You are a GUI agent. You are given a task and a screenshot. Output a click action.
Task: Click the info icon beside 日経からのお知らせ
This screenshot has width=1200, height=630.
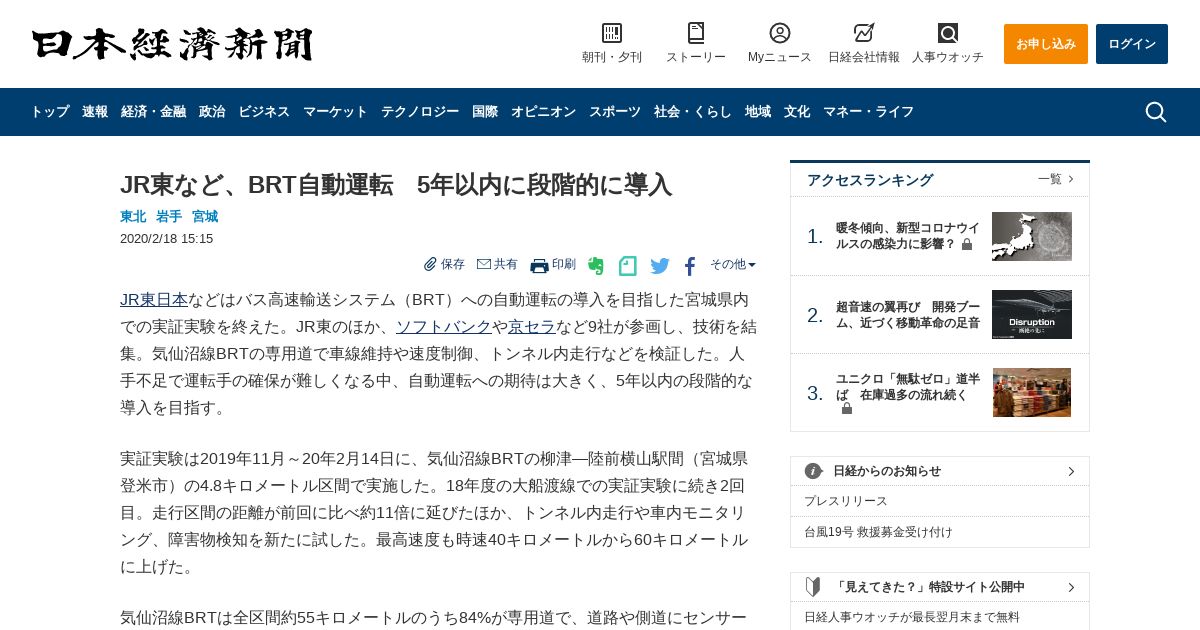point(814,471)
